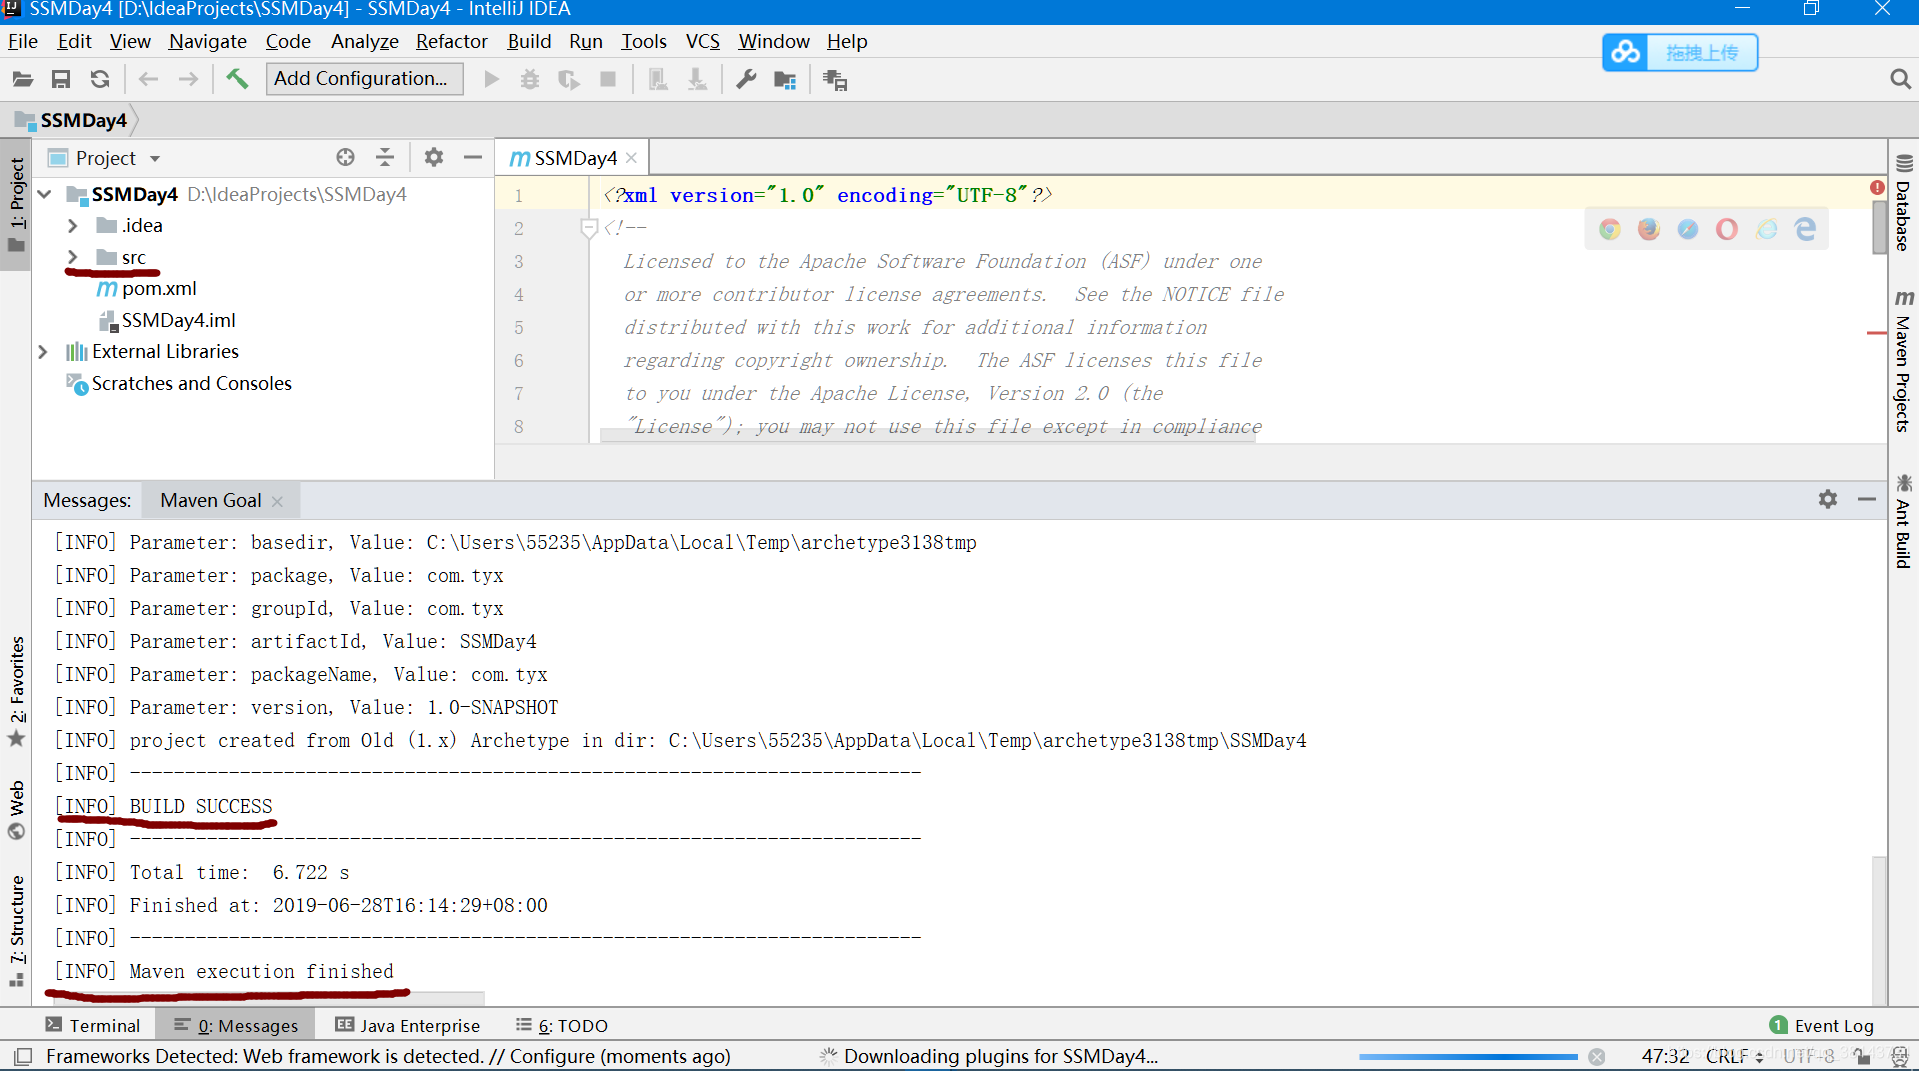Click the plugin download progress bar

1468,1056
